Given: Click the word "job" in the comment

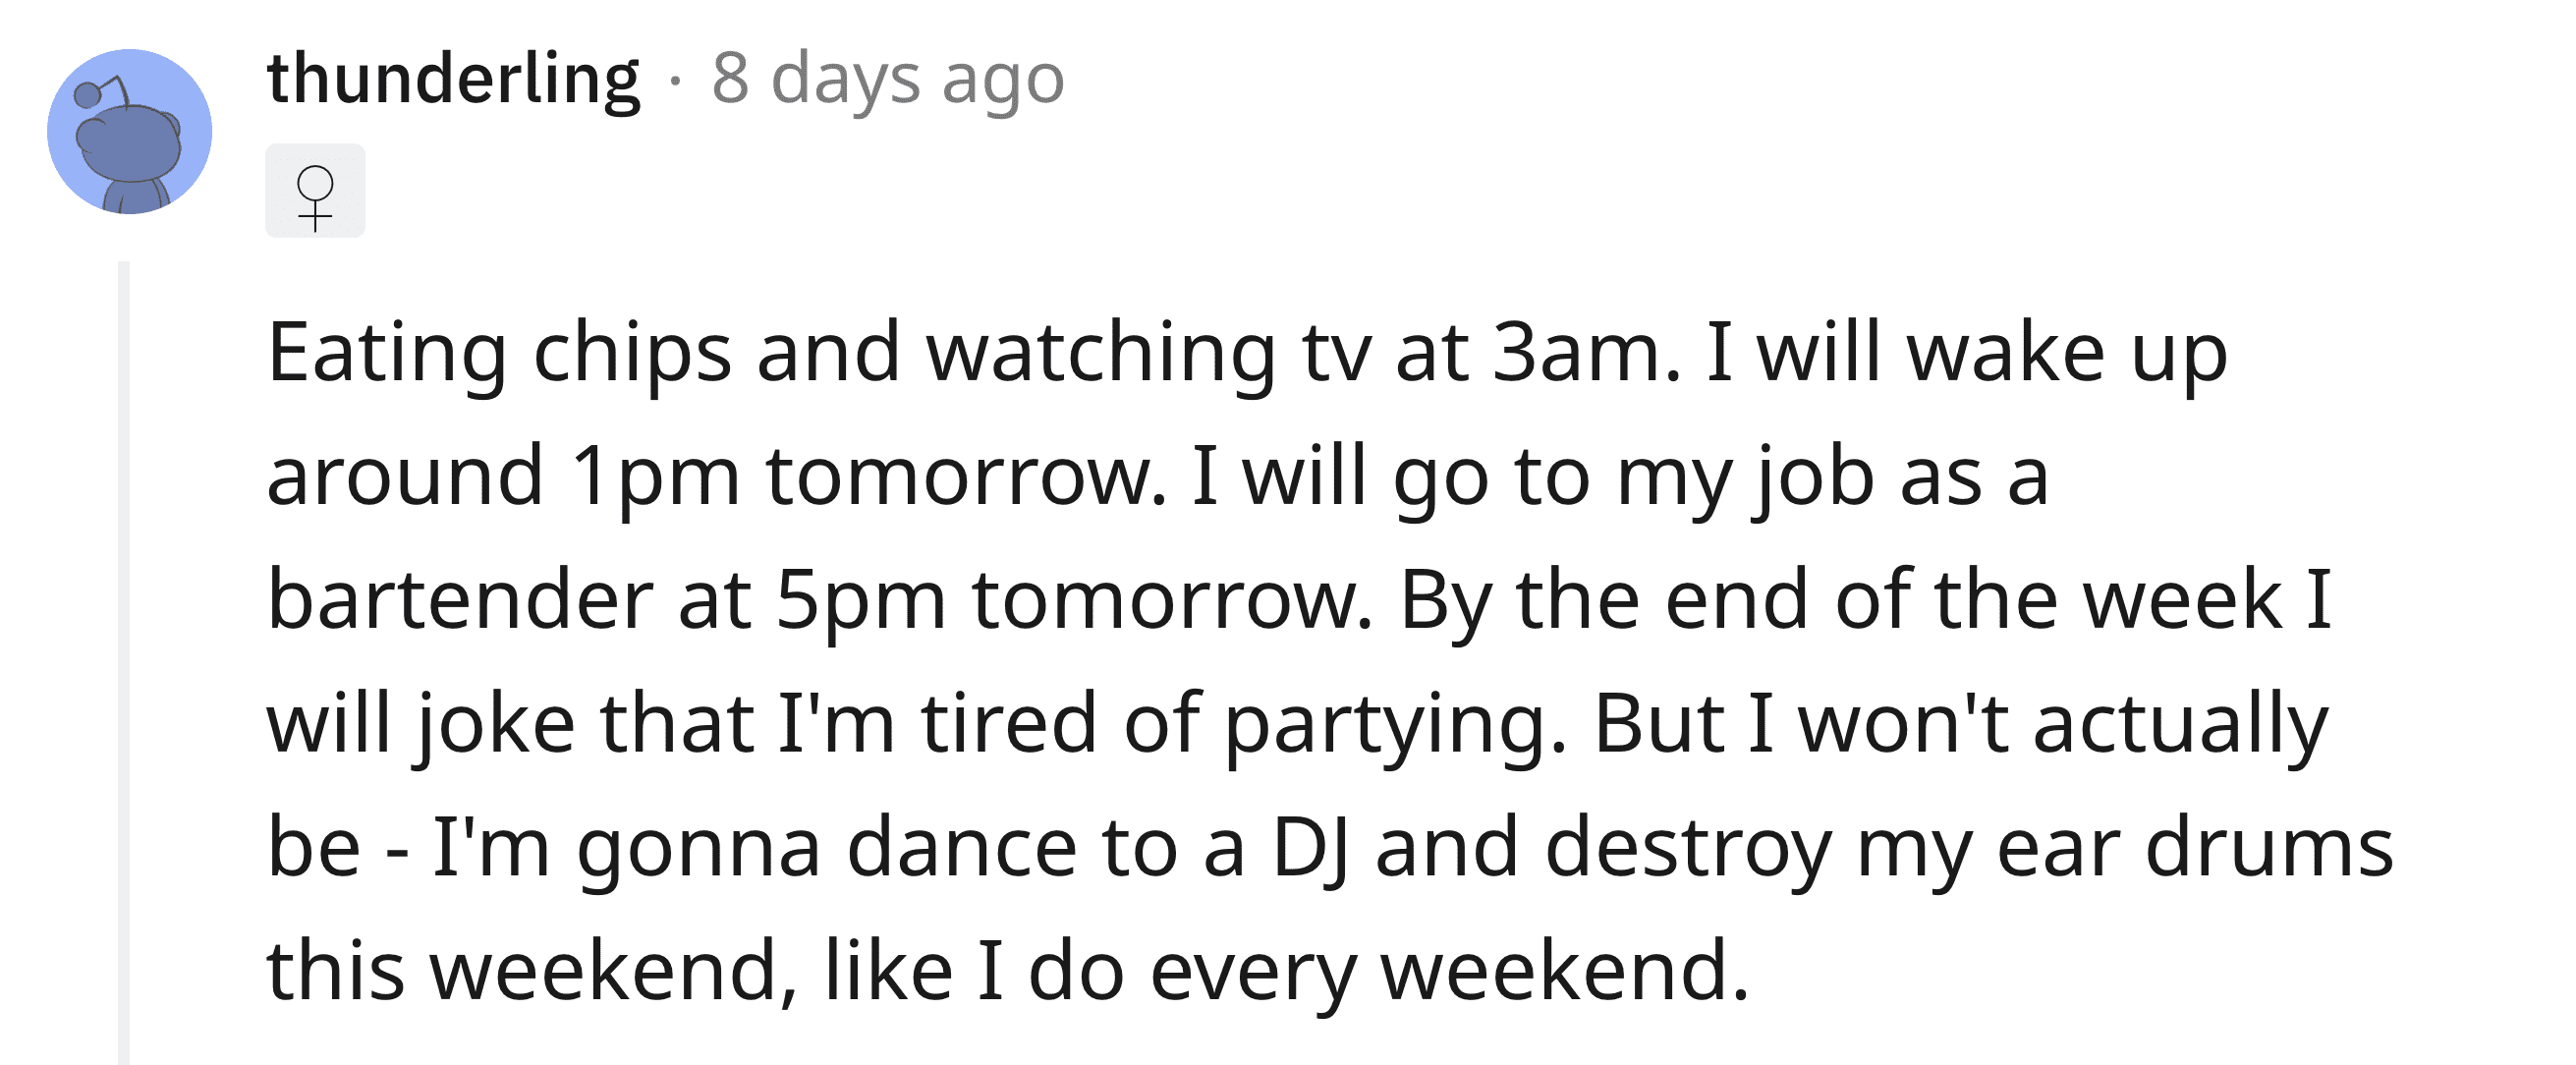Looking at the screenshot, I should (x=1811, y=477).
